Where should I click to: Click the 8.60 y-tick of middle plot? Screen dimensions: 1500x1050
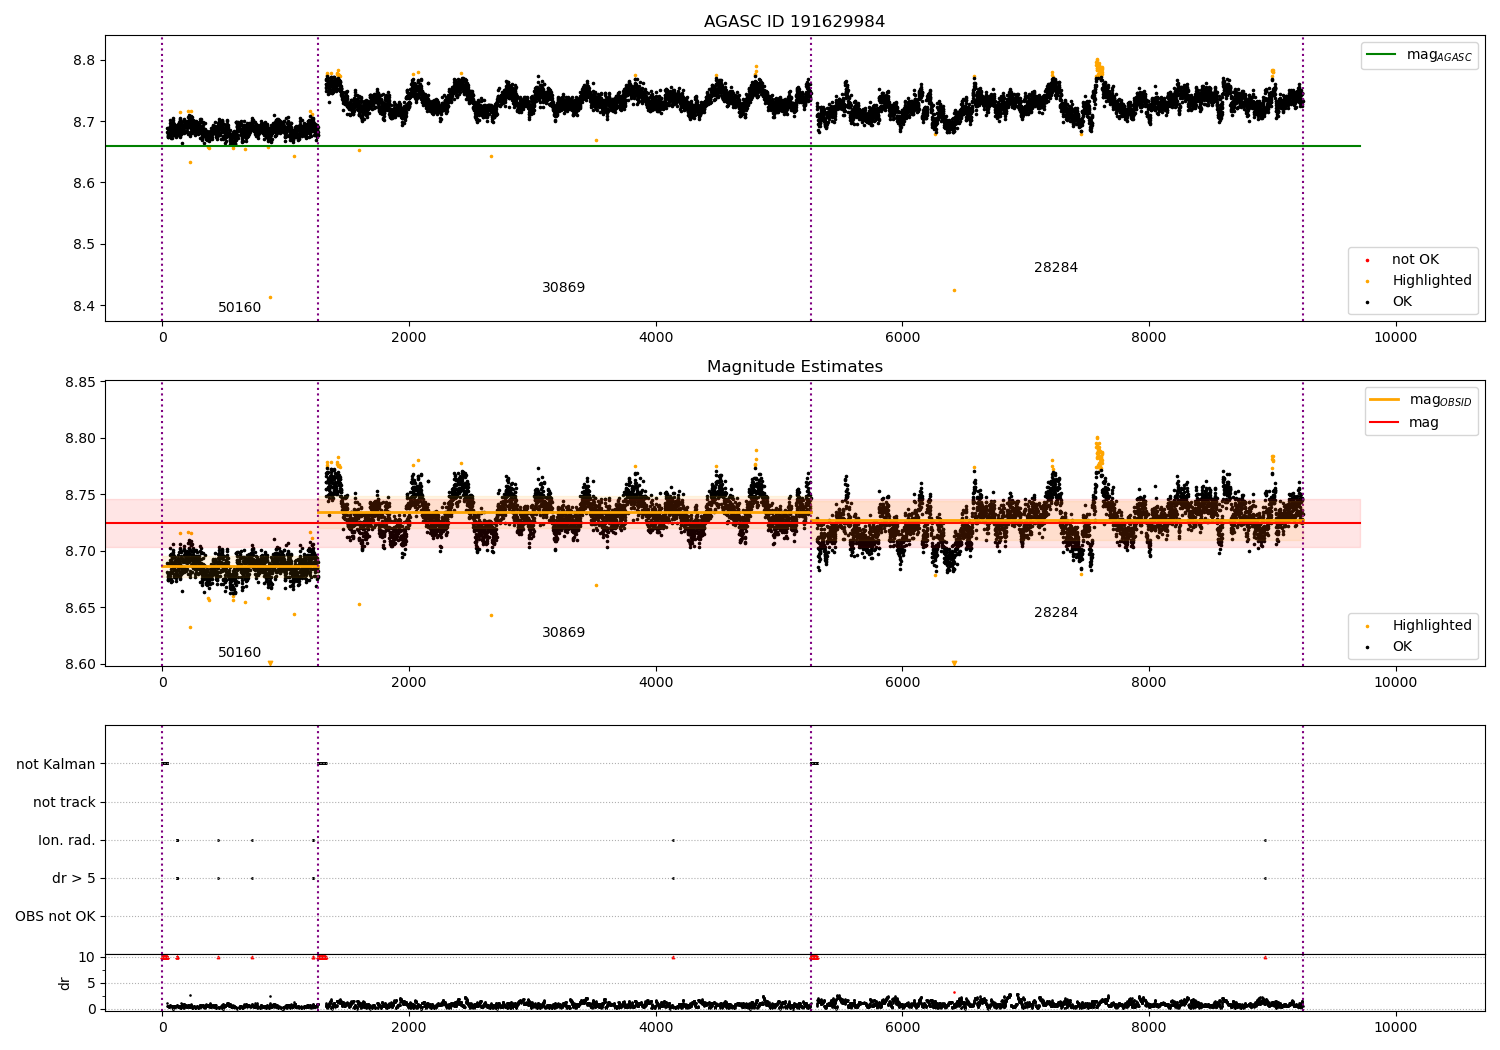pos(80,664)
